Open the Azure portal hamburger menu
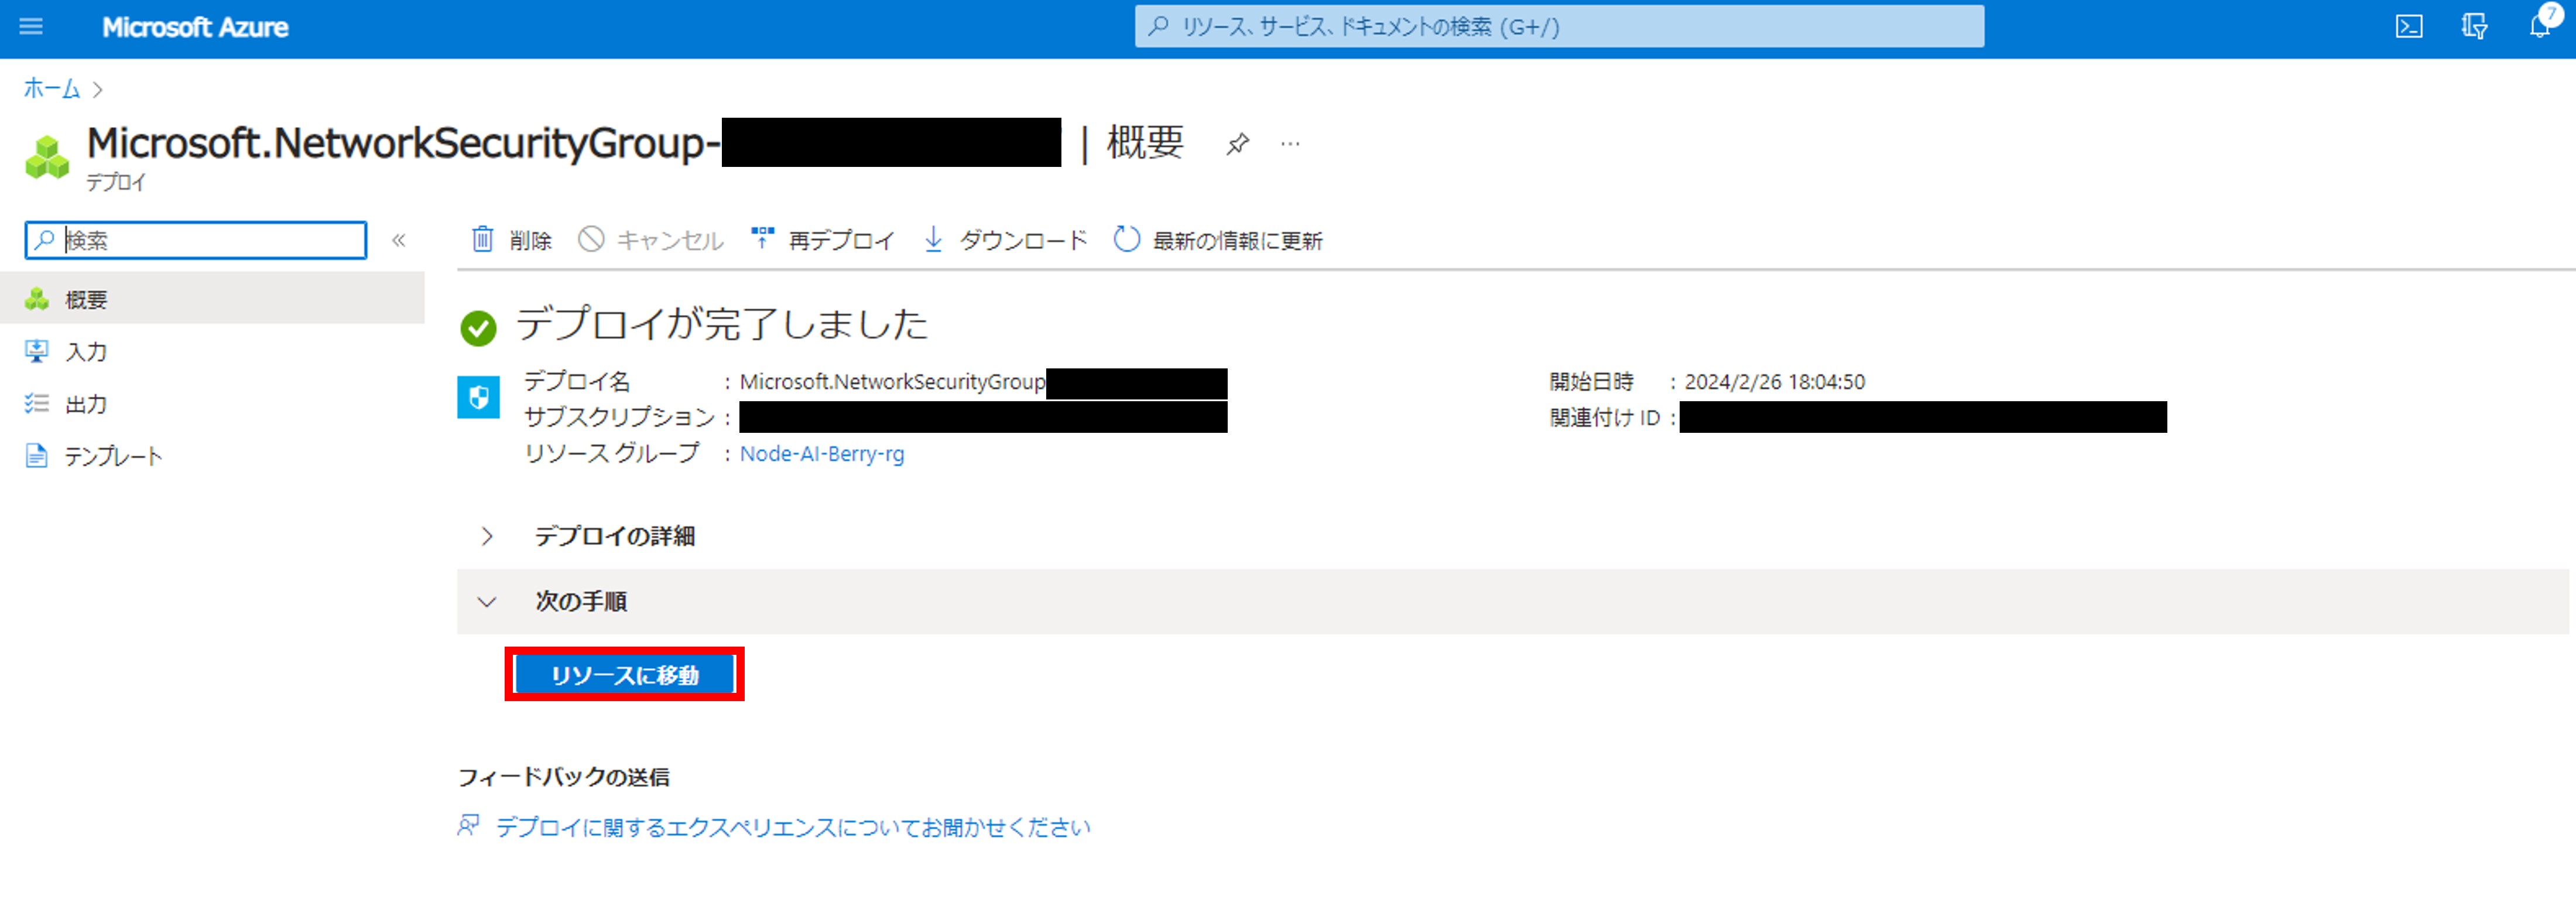Viewport: 2576px width, 909px height. pos(31,27)
